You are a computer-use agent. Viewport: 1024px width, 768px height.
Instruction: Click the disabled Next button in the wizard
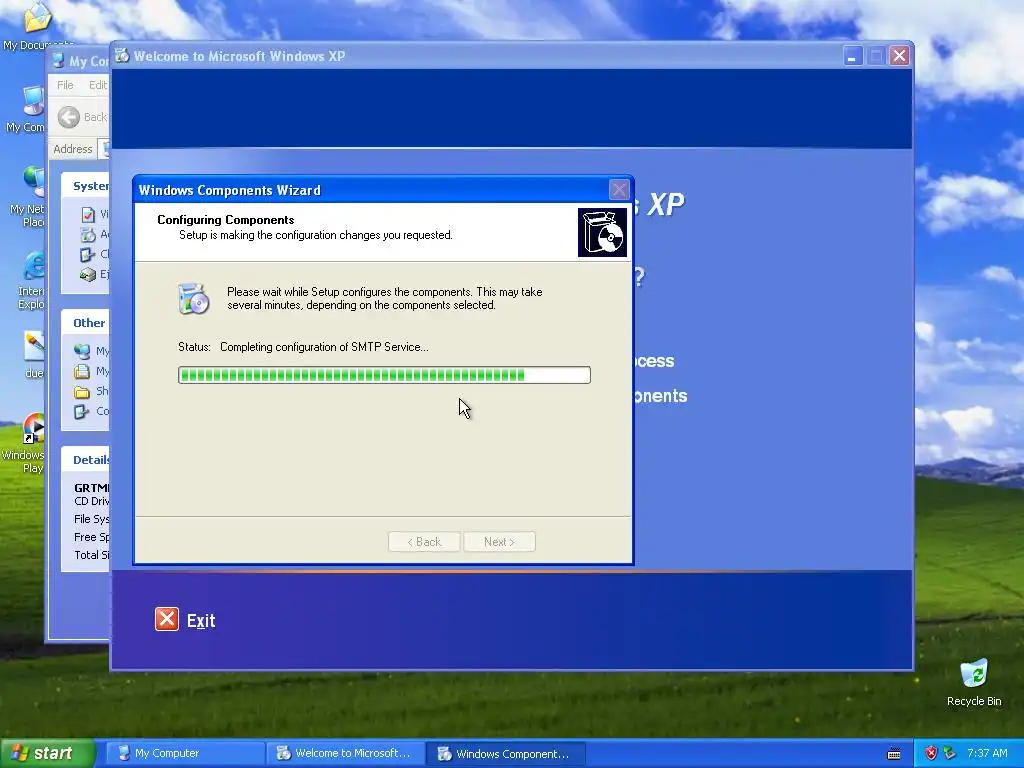click(500, 541)
